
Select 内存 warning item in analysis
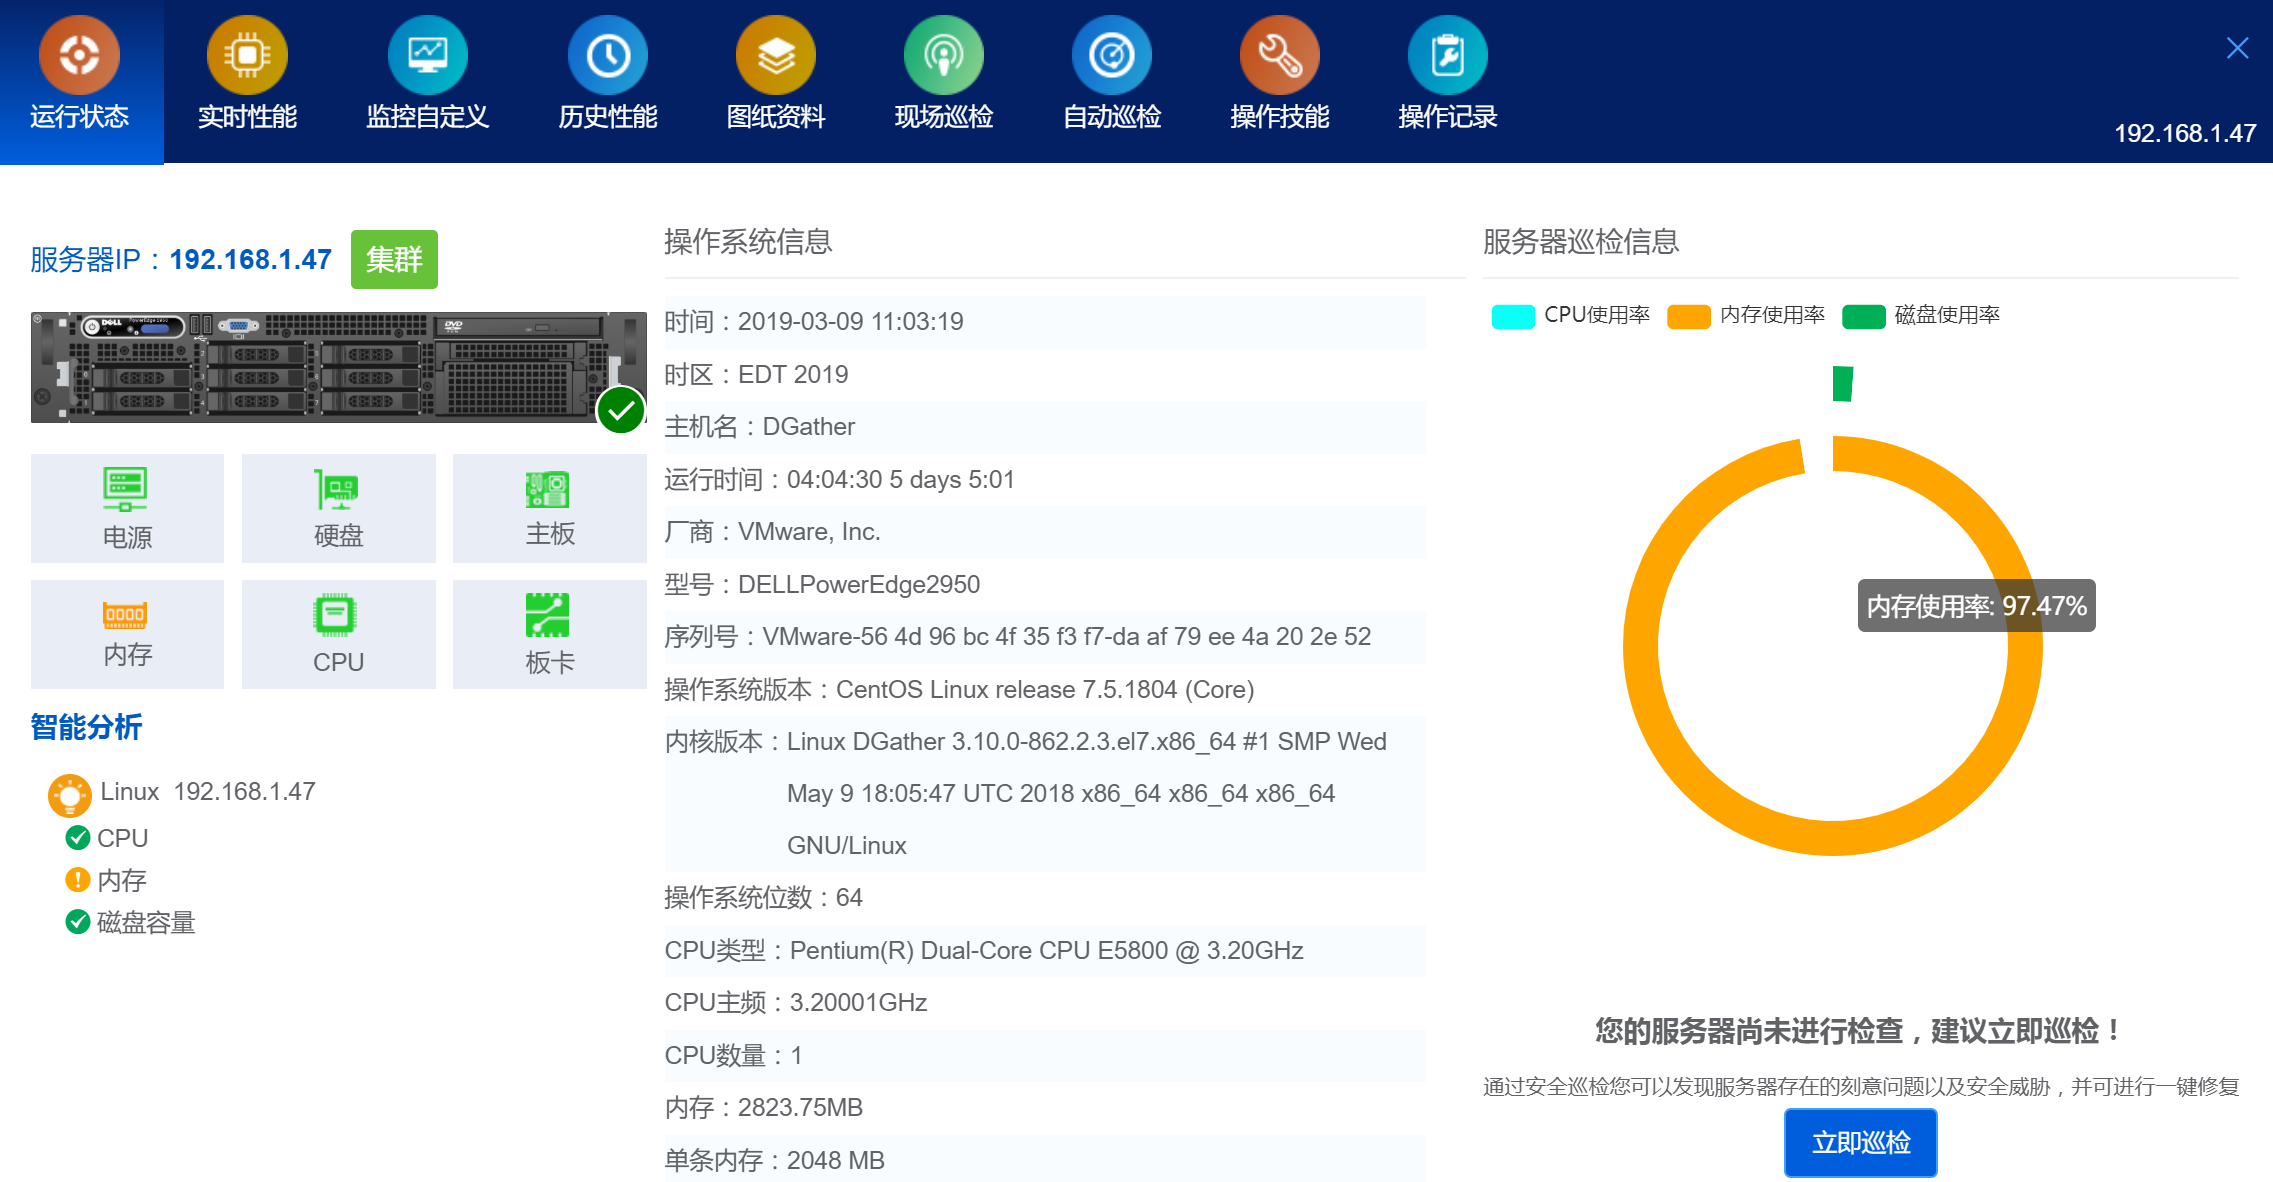pyautogui.click(x=121, y=880)
